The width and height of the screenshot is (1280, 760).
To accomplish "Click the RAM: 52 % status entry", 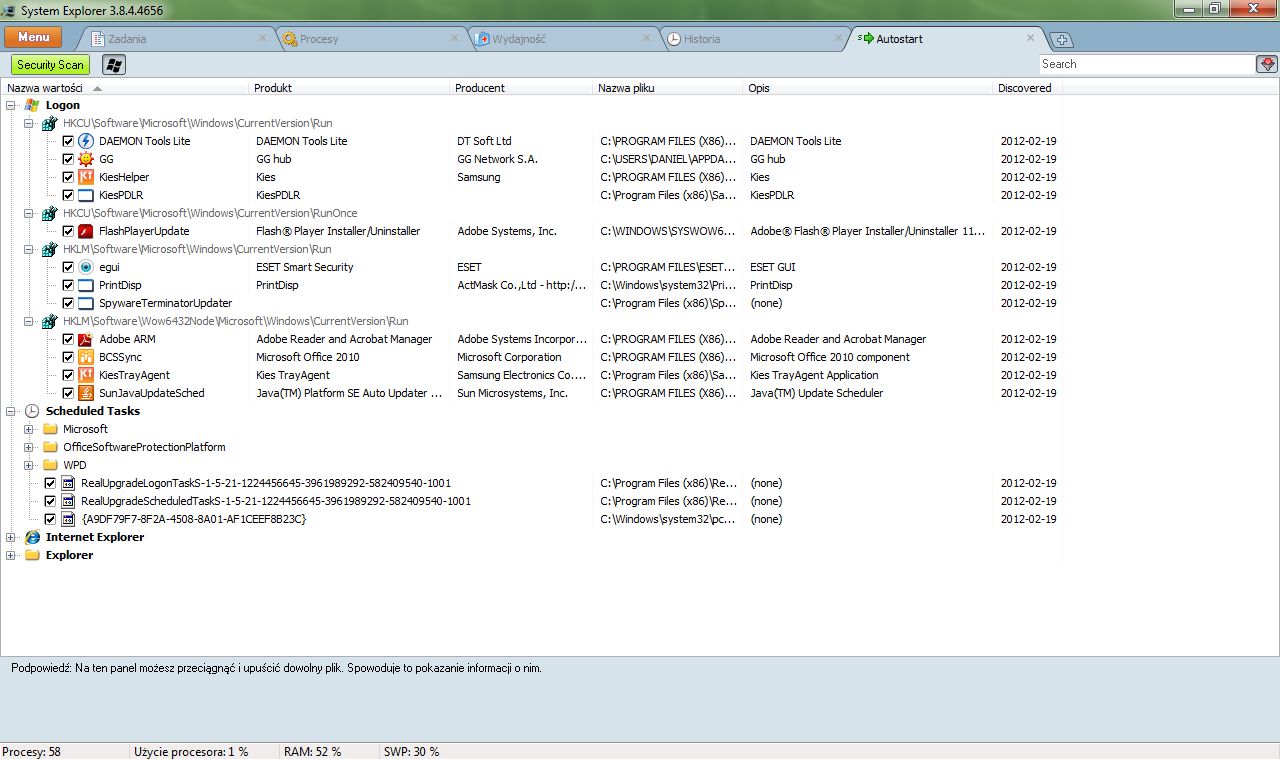I will [313, 751].
